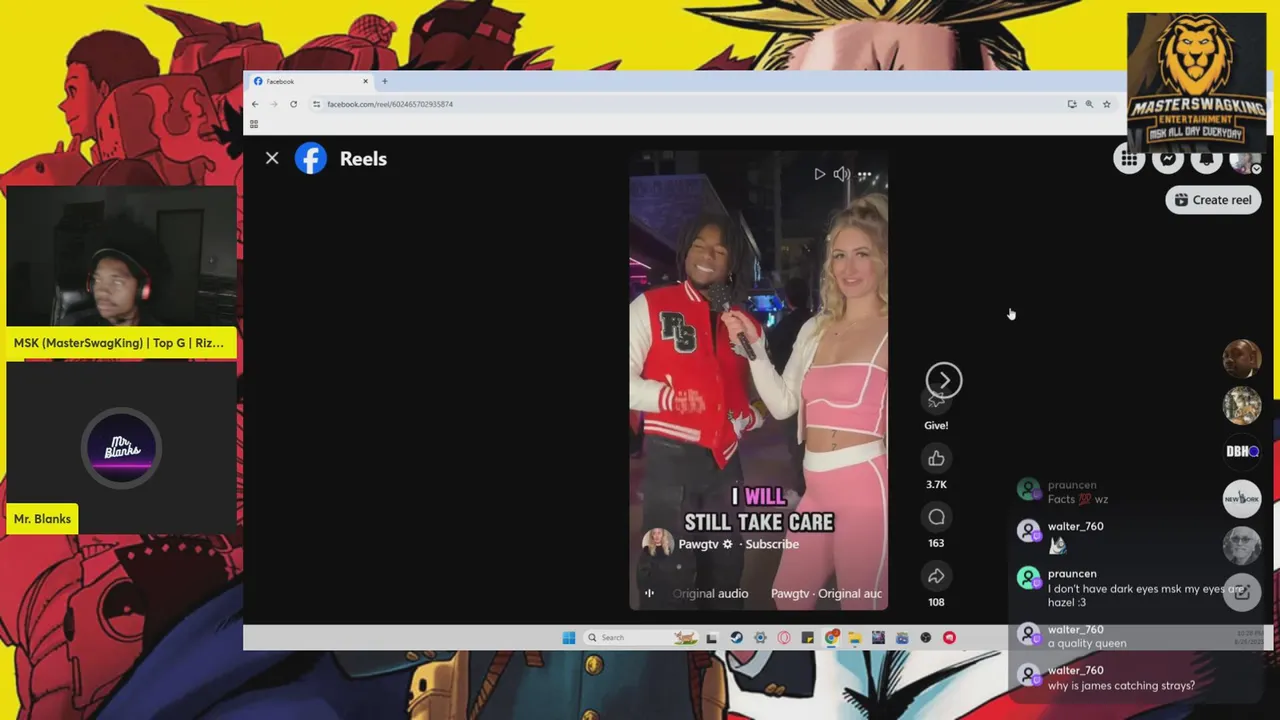Open the Settings gear in the taskbar

pos(760,637)
